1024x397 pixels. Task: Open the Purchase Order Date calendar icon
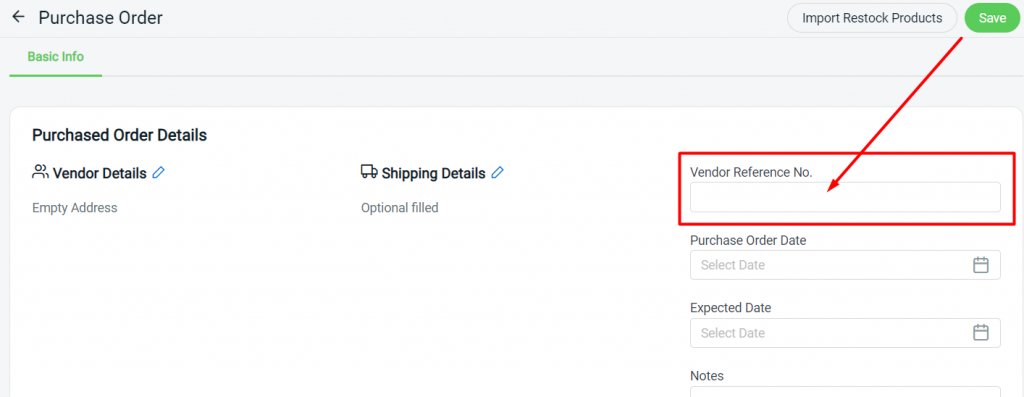pos(981,265)
